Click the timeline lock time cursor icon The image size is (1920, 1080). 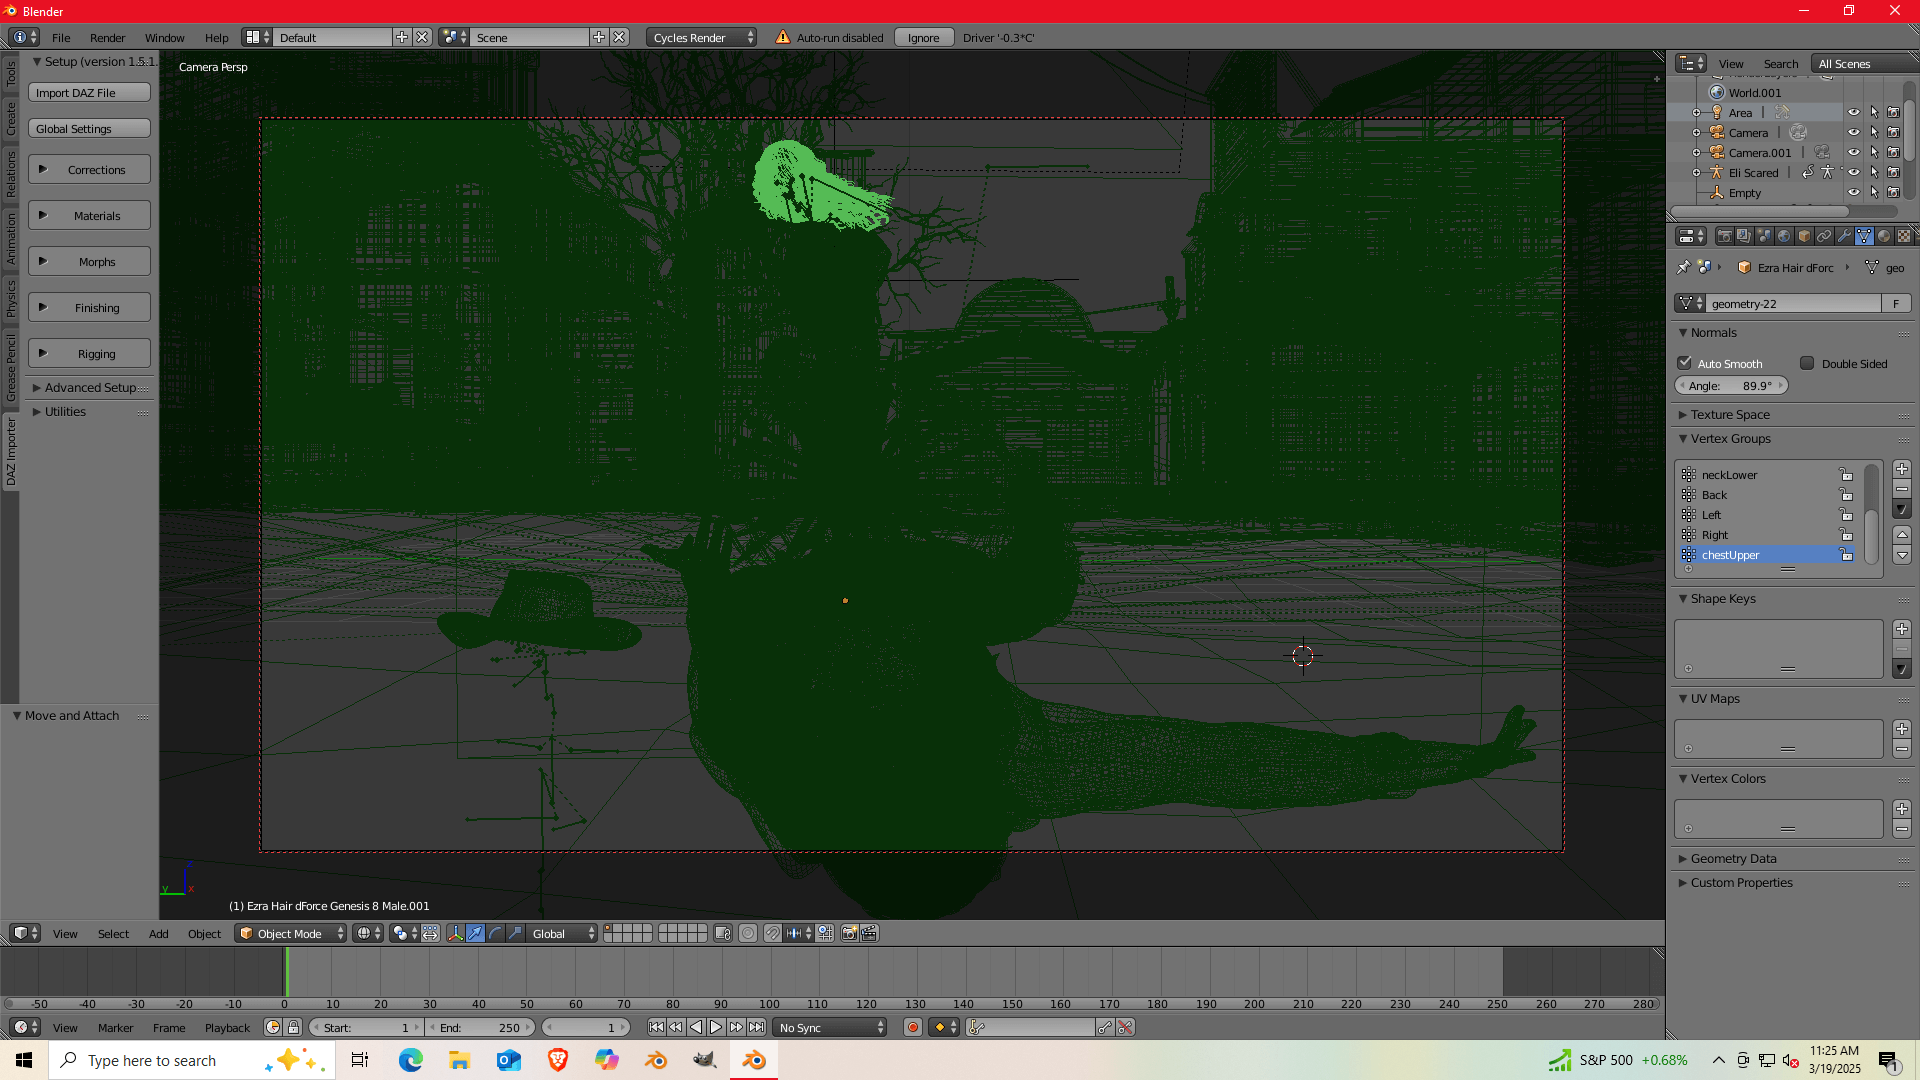[x=294, y=1027]
